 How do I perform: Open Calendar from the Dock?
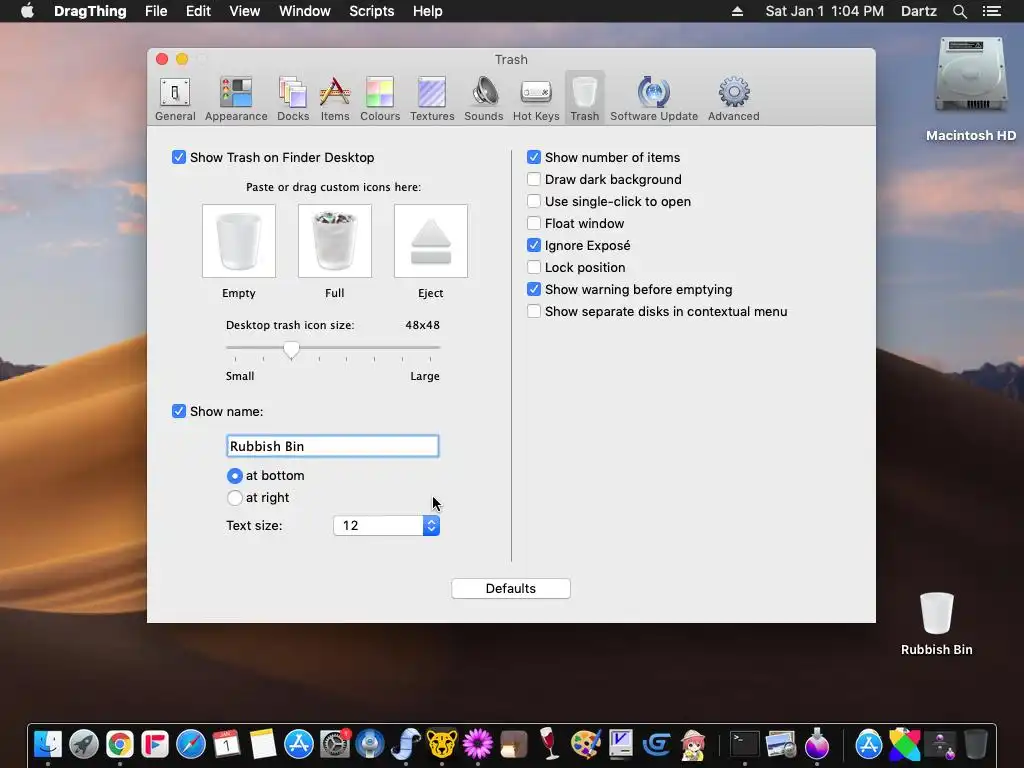tap(227, 744)
